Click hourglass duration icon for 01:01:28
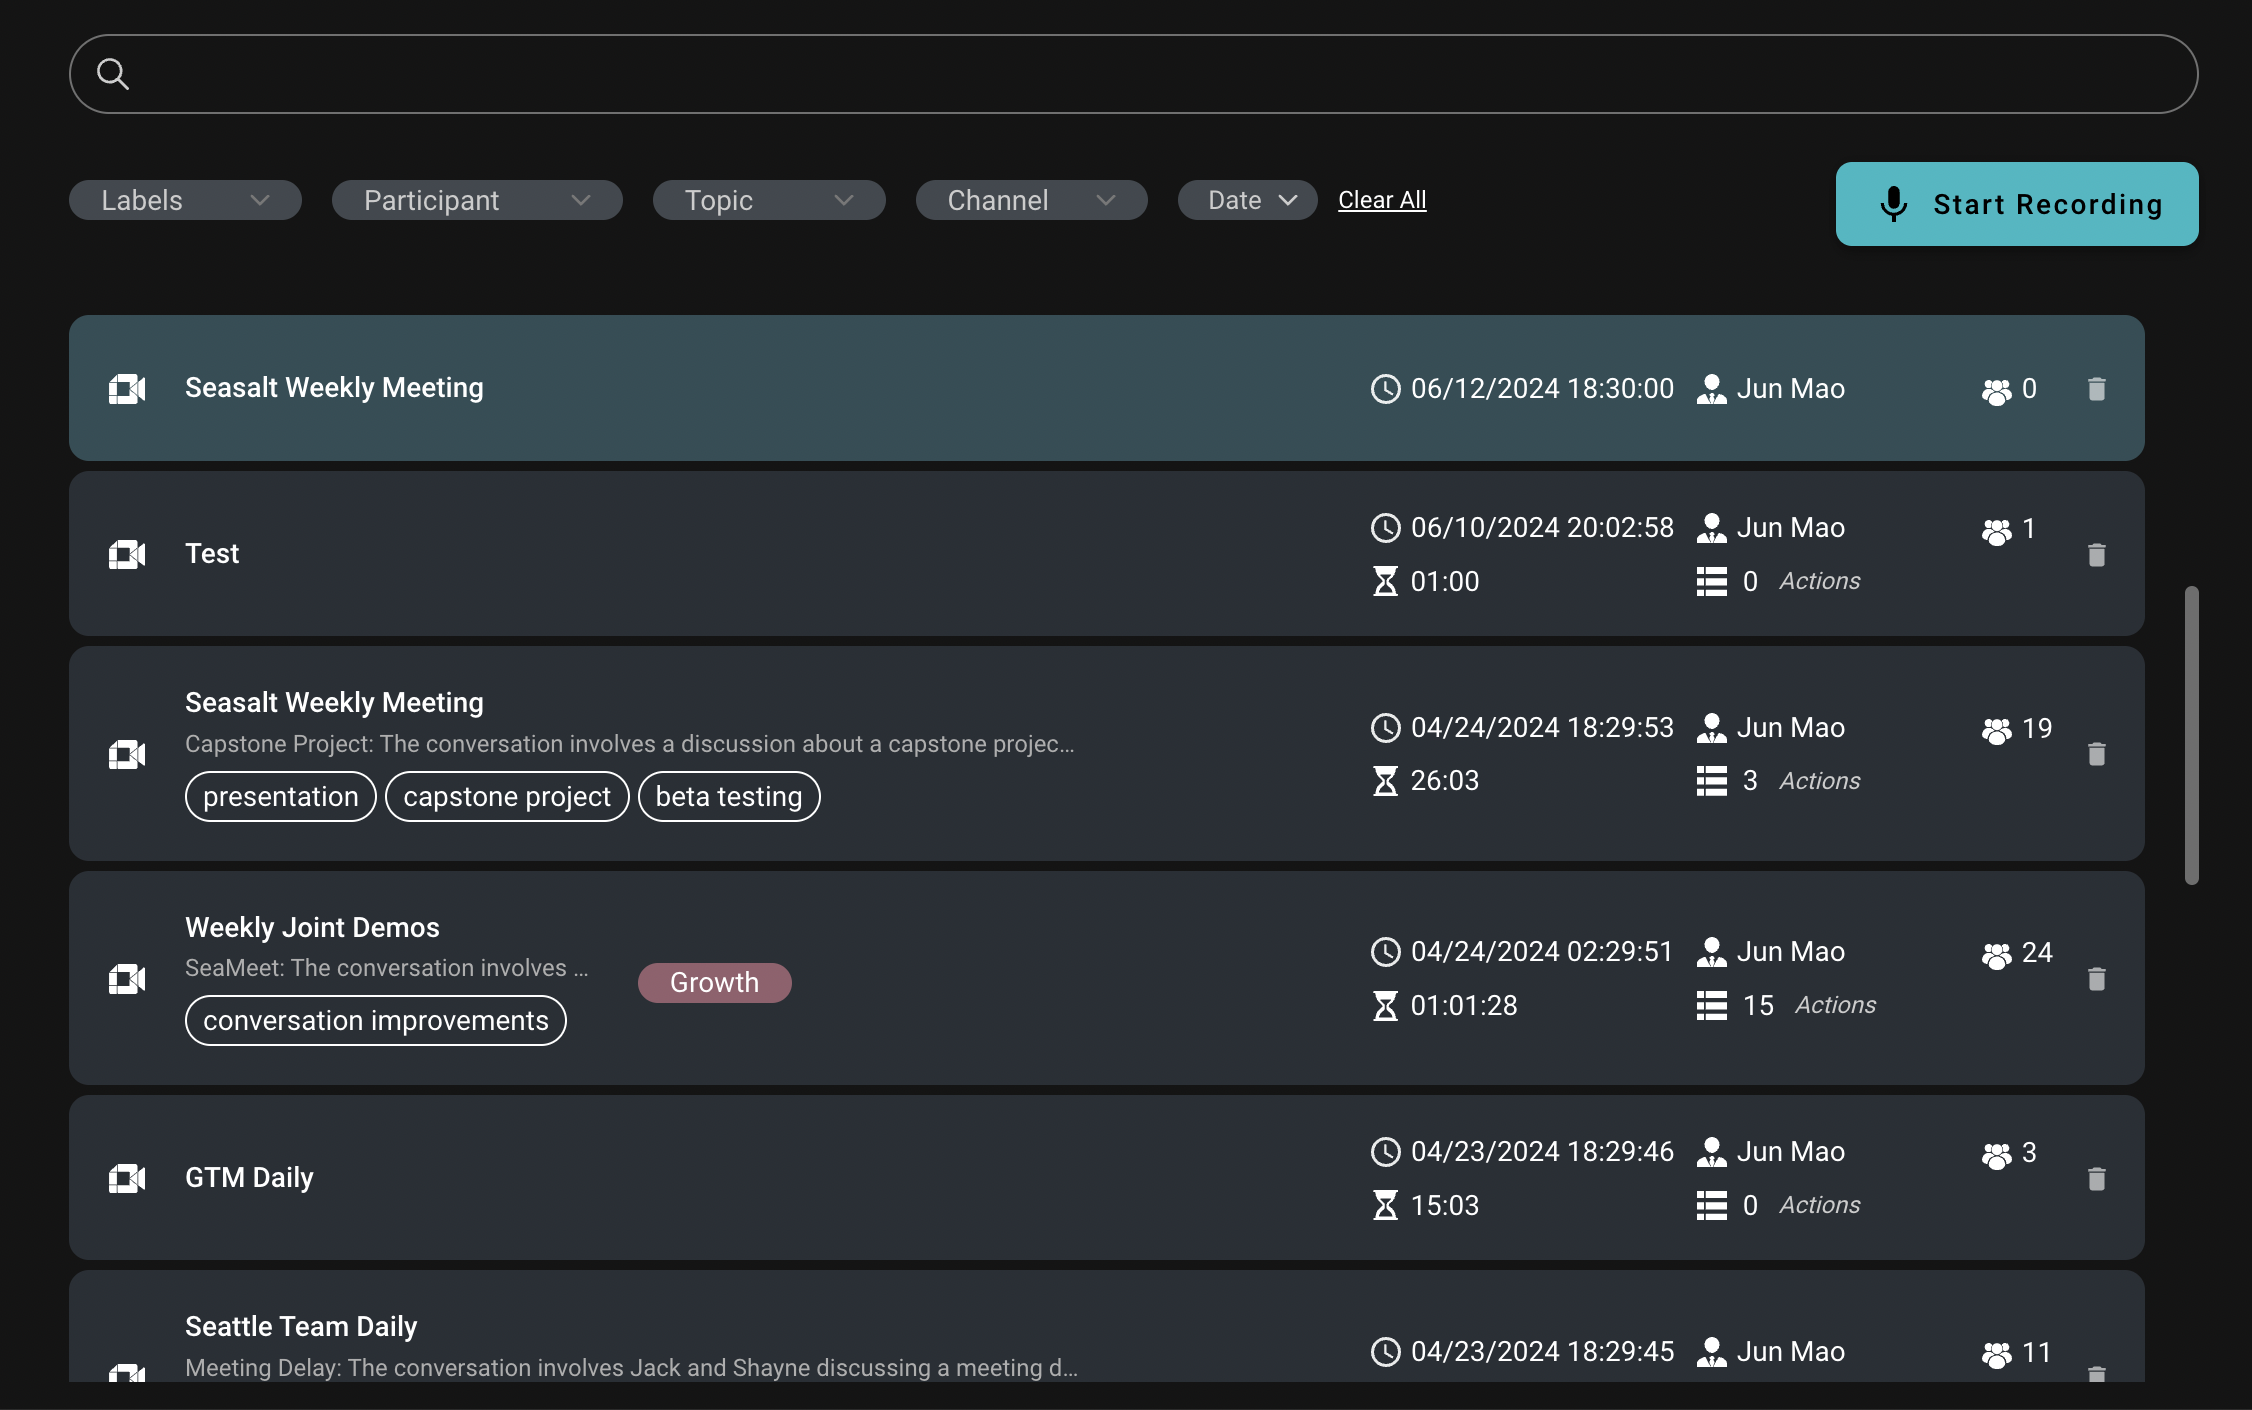The width and height of the screenshot is (2252, 1410). coord(1385,1006)
